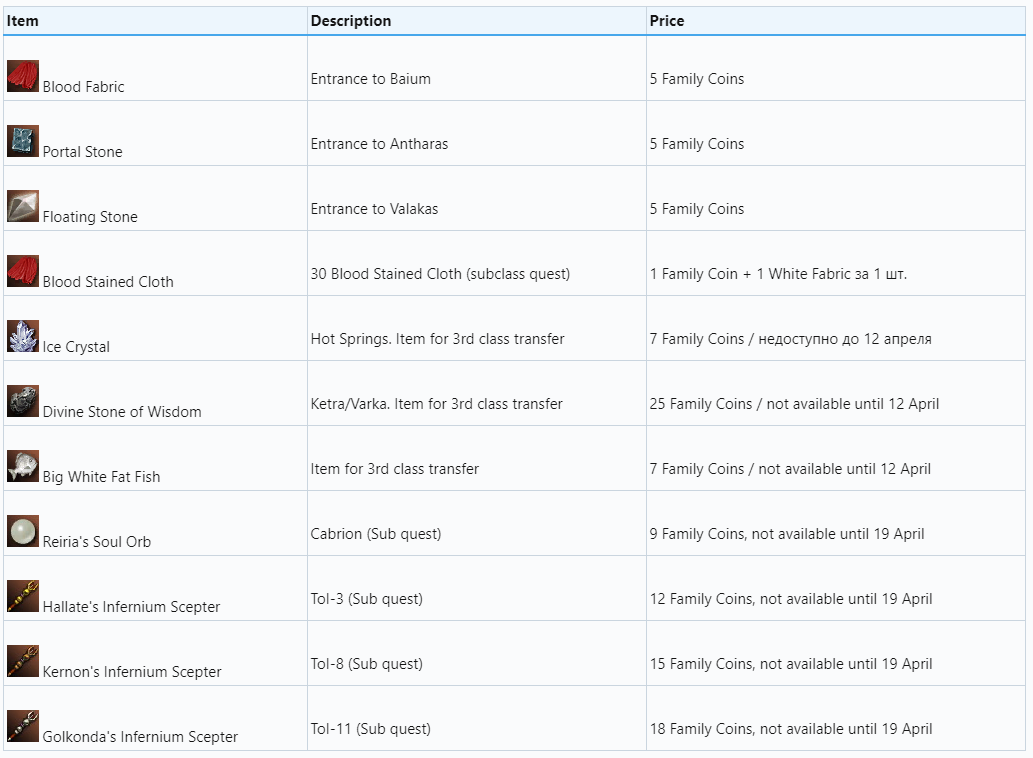Screen dimensions: 1033x758
Task: Click the Description column header
Action: point(351,21)
